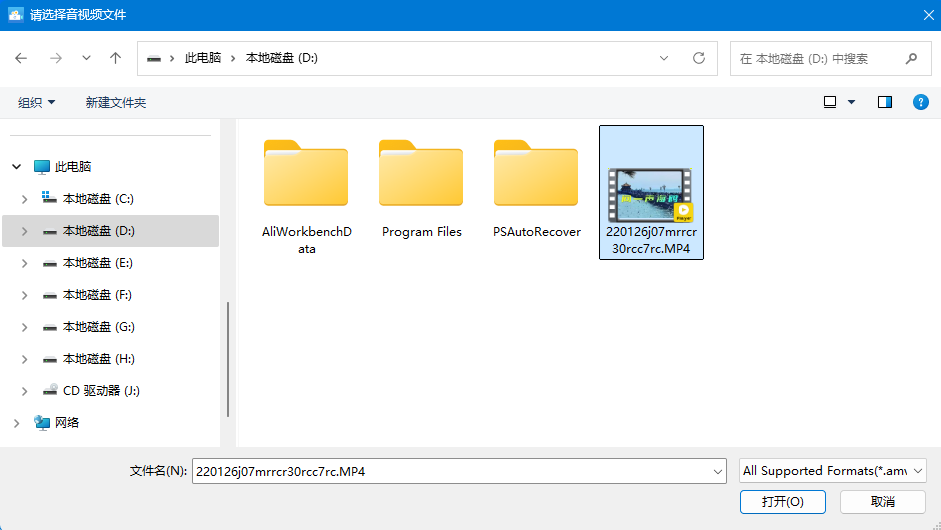Open the help question mark icon
This screenshot has width=941, height=530.
point(921,102)
